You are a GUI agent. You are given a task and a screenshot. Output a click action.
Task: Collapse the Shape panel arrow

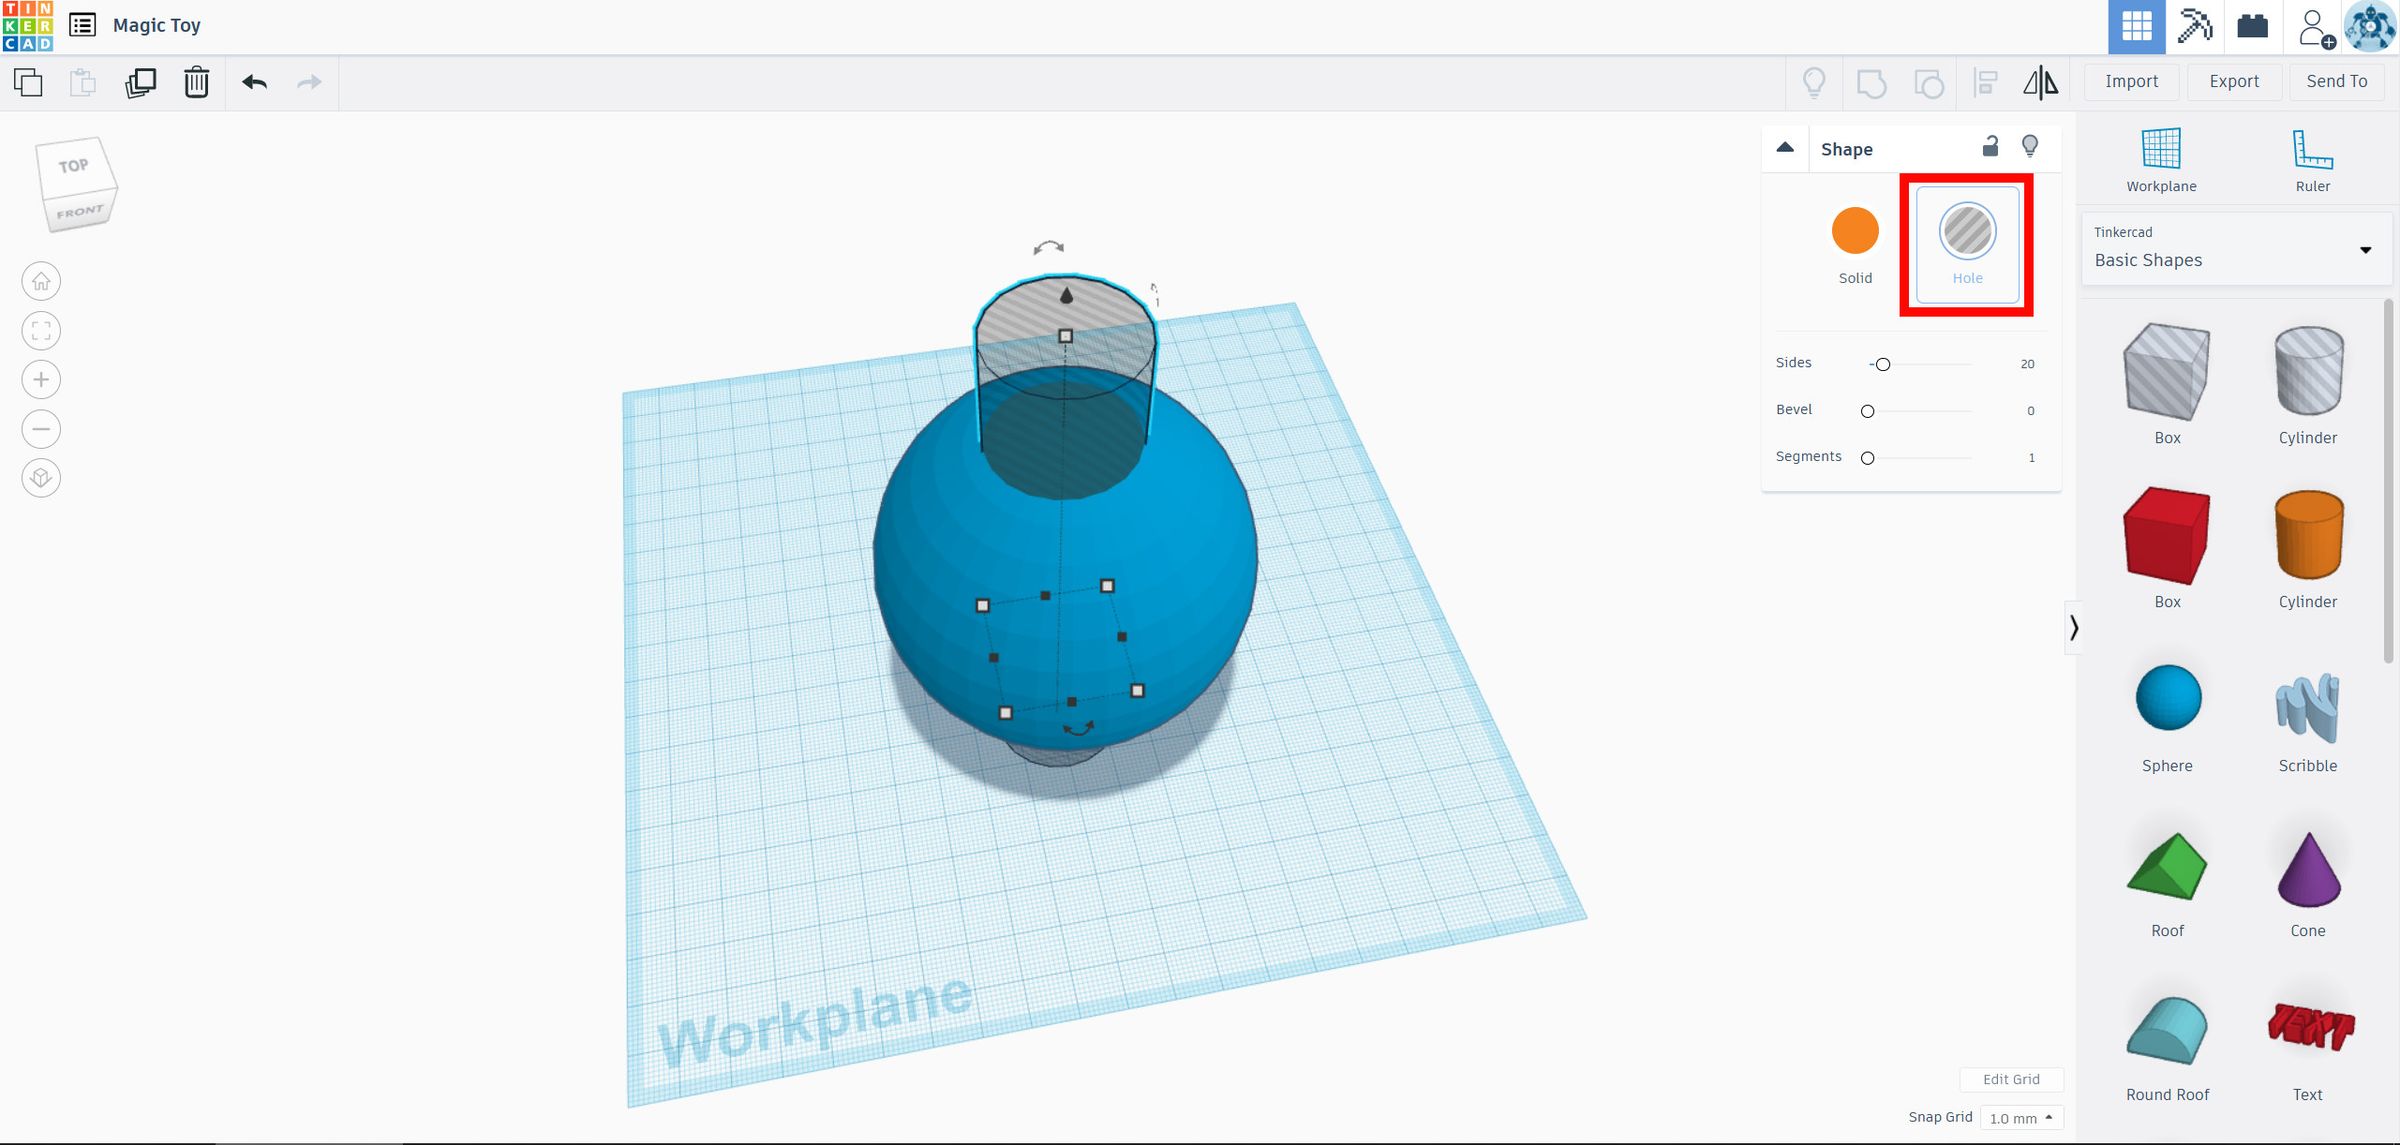coord(1785,148)
